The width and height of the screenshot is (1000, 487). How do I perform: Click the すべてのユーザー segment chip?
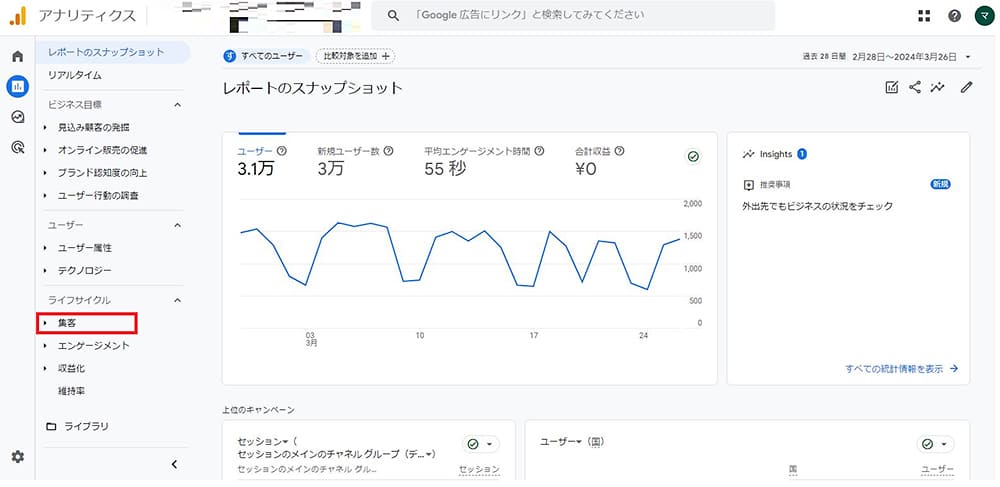point(266,56)
